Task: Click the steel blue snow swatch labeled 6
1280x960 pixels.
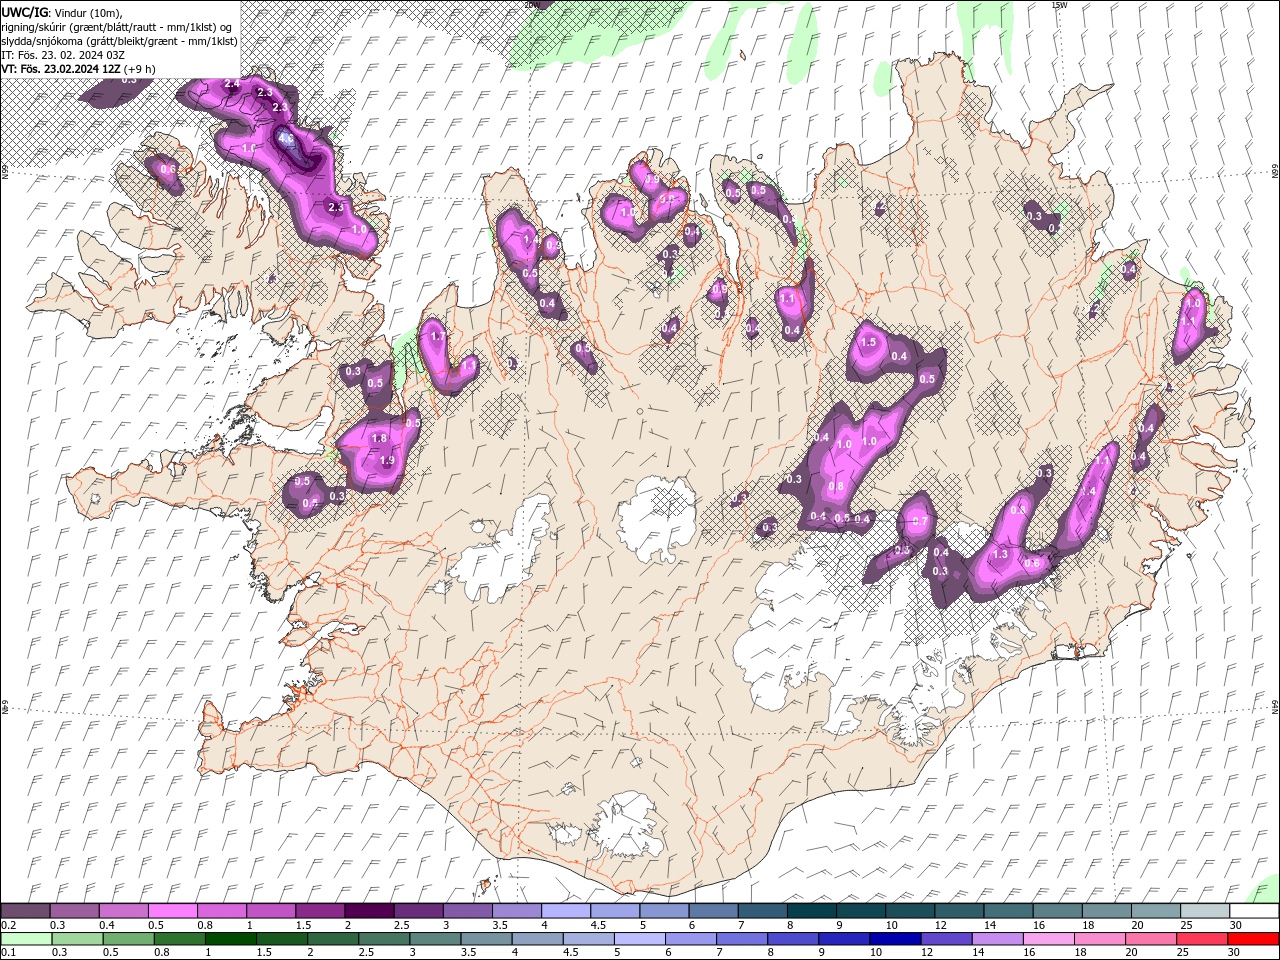Action: [x=714, y=911]
